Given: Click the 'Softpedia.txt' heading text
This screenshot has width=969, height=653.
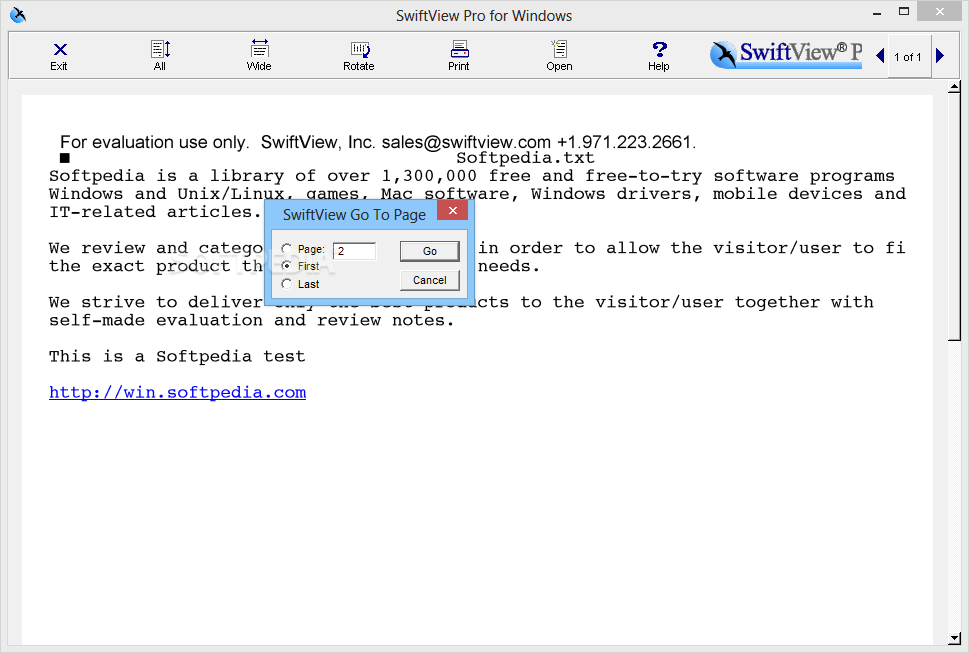Looking at the screenshot, I should tap(525, 158).
